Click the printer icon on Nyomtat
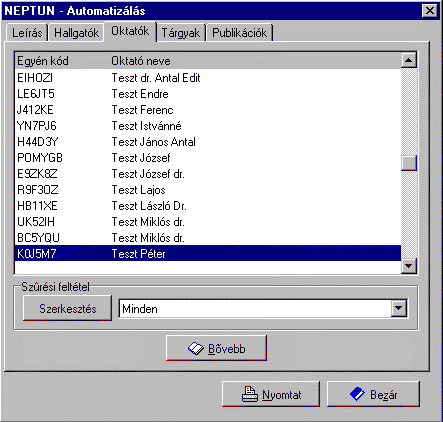 250,394
